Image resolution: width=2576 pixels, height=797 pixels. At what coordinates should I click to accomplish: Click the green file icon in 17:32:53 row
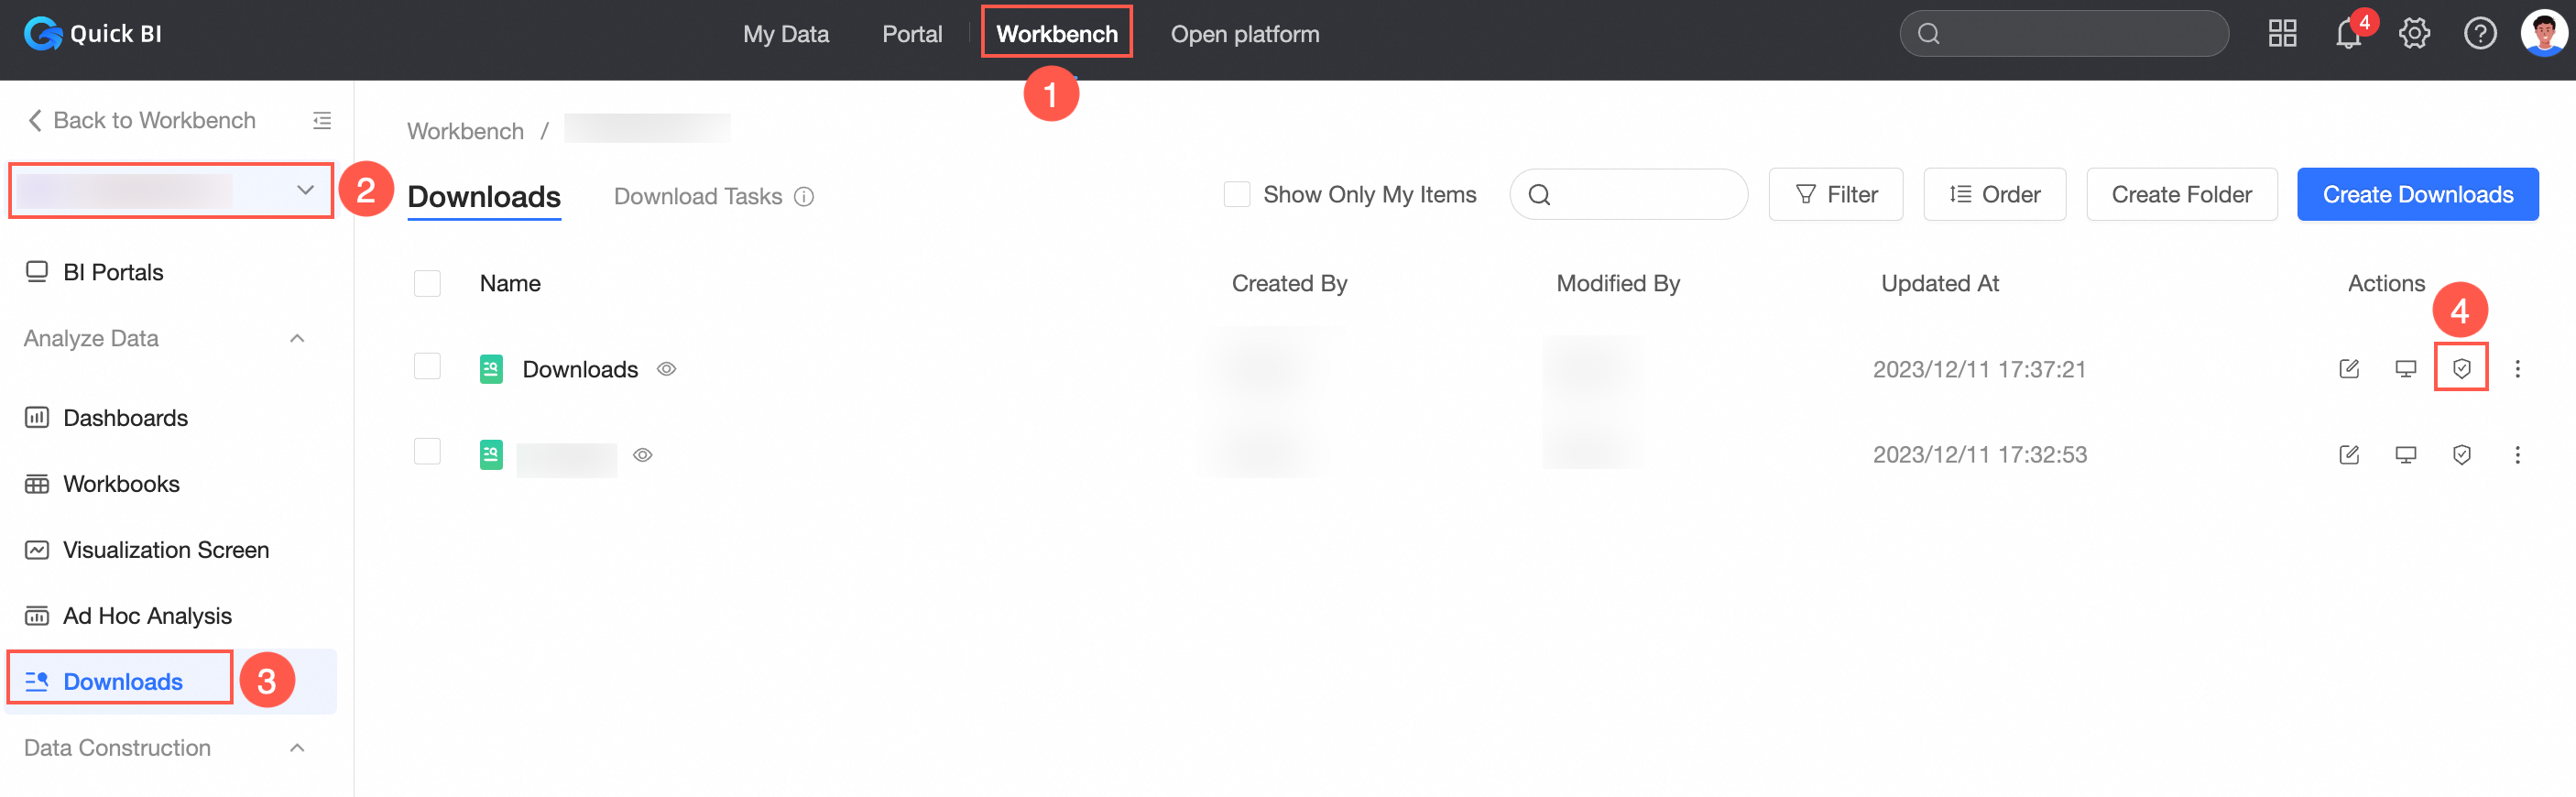(491, 455)
